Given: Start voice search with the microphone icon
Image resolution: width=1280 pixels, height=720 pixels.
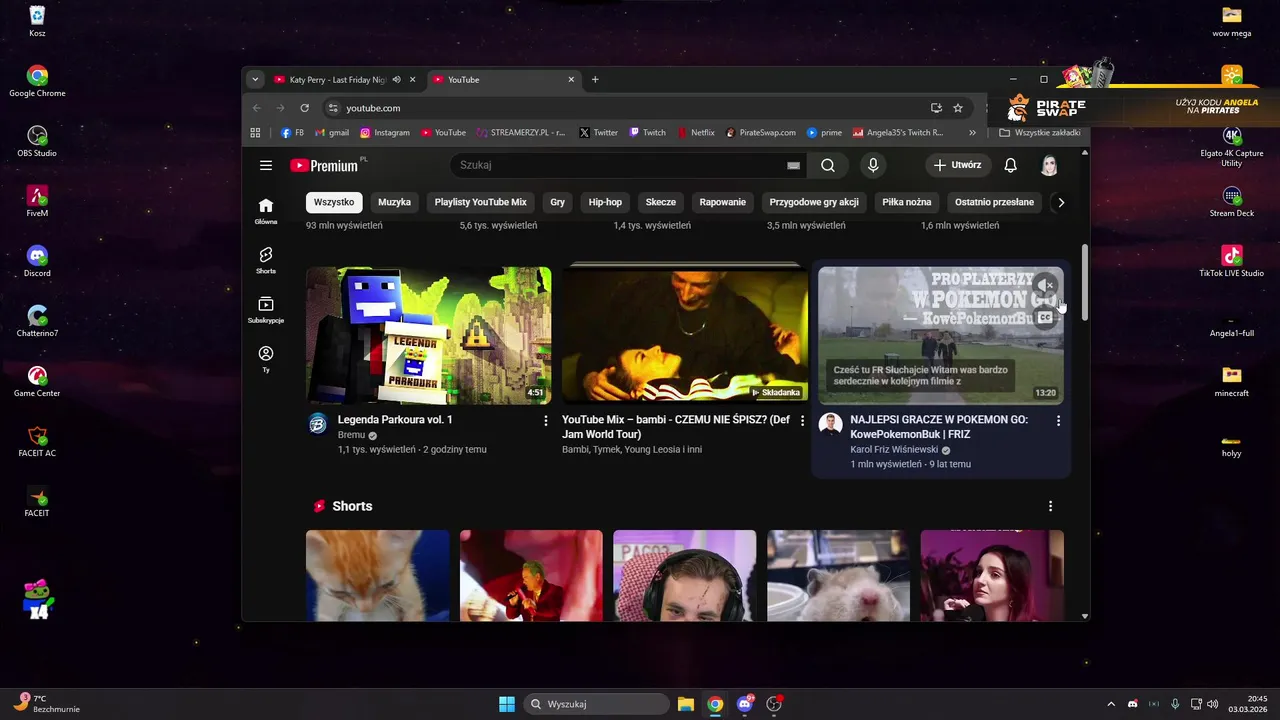Looking at the screenshot, I should tap(873, 165).
